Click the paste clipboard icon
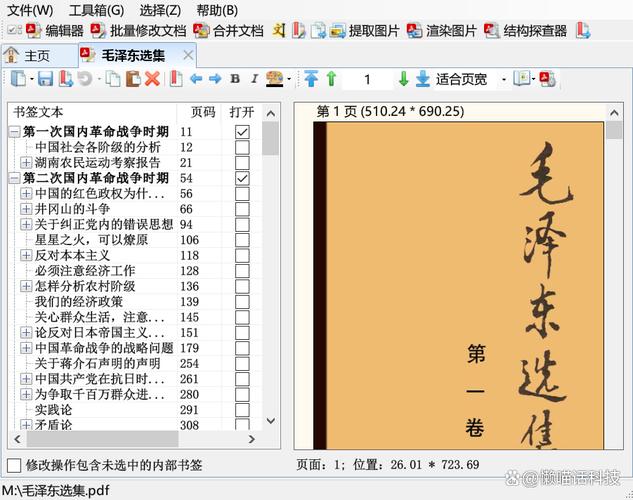Image resolution: width=633 pixels, height=500 pixels. pyautogui.click(x=133, y=79)
